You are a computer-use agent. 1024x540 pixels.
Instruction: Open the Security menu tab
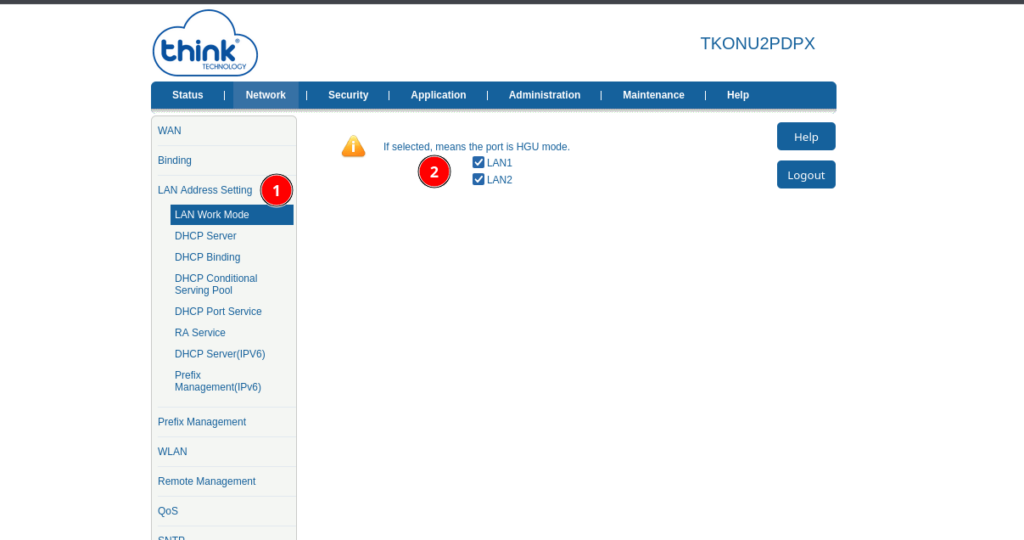click(348, 95)
